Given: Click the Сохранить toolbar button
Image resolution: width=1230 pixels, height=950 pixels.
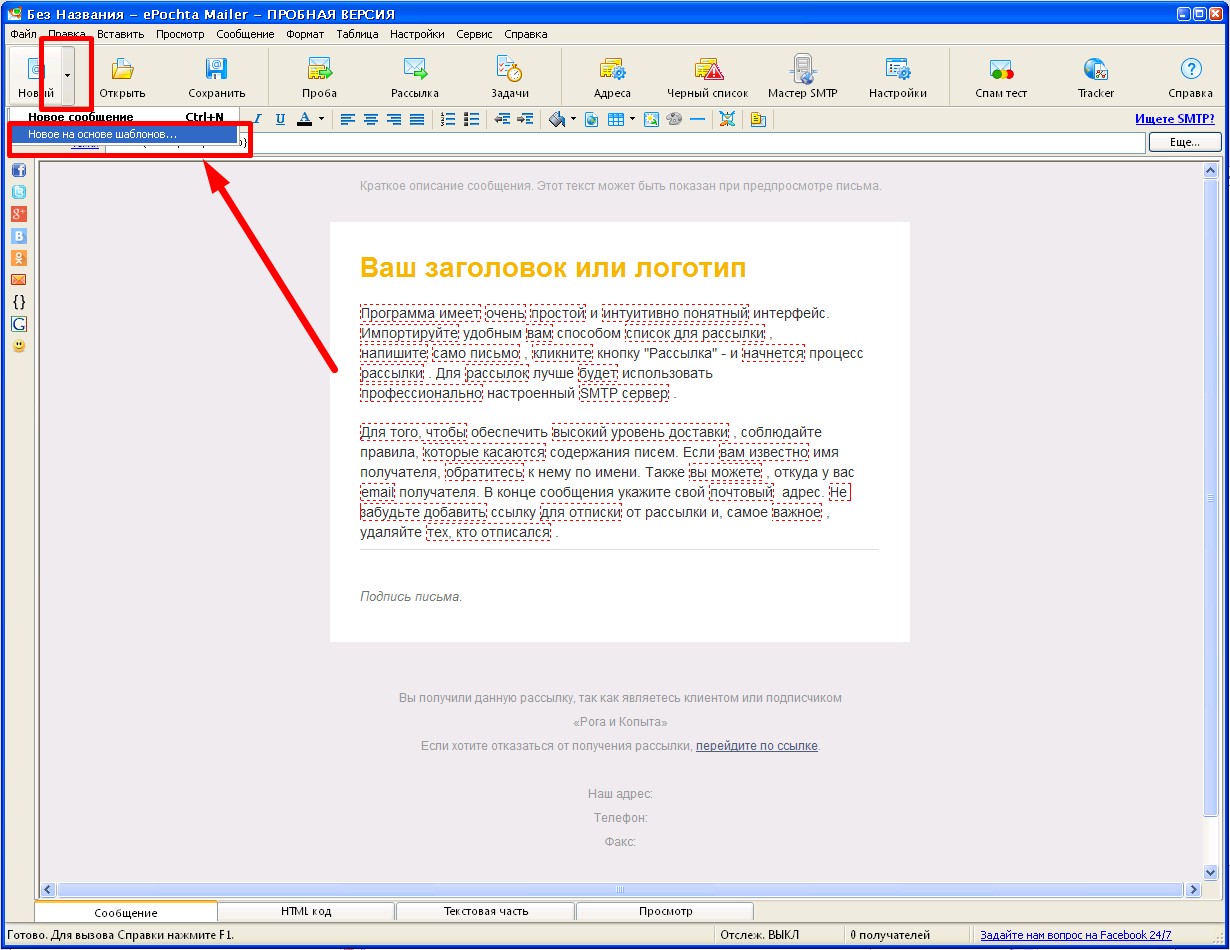Looking at the screenshot, I should point(217,76).
